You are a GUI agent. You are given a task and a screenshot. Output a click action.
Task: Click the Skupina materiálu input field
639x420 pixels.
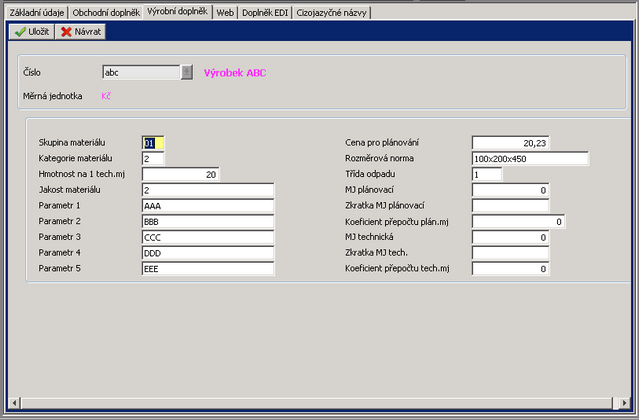coord(153,143)
